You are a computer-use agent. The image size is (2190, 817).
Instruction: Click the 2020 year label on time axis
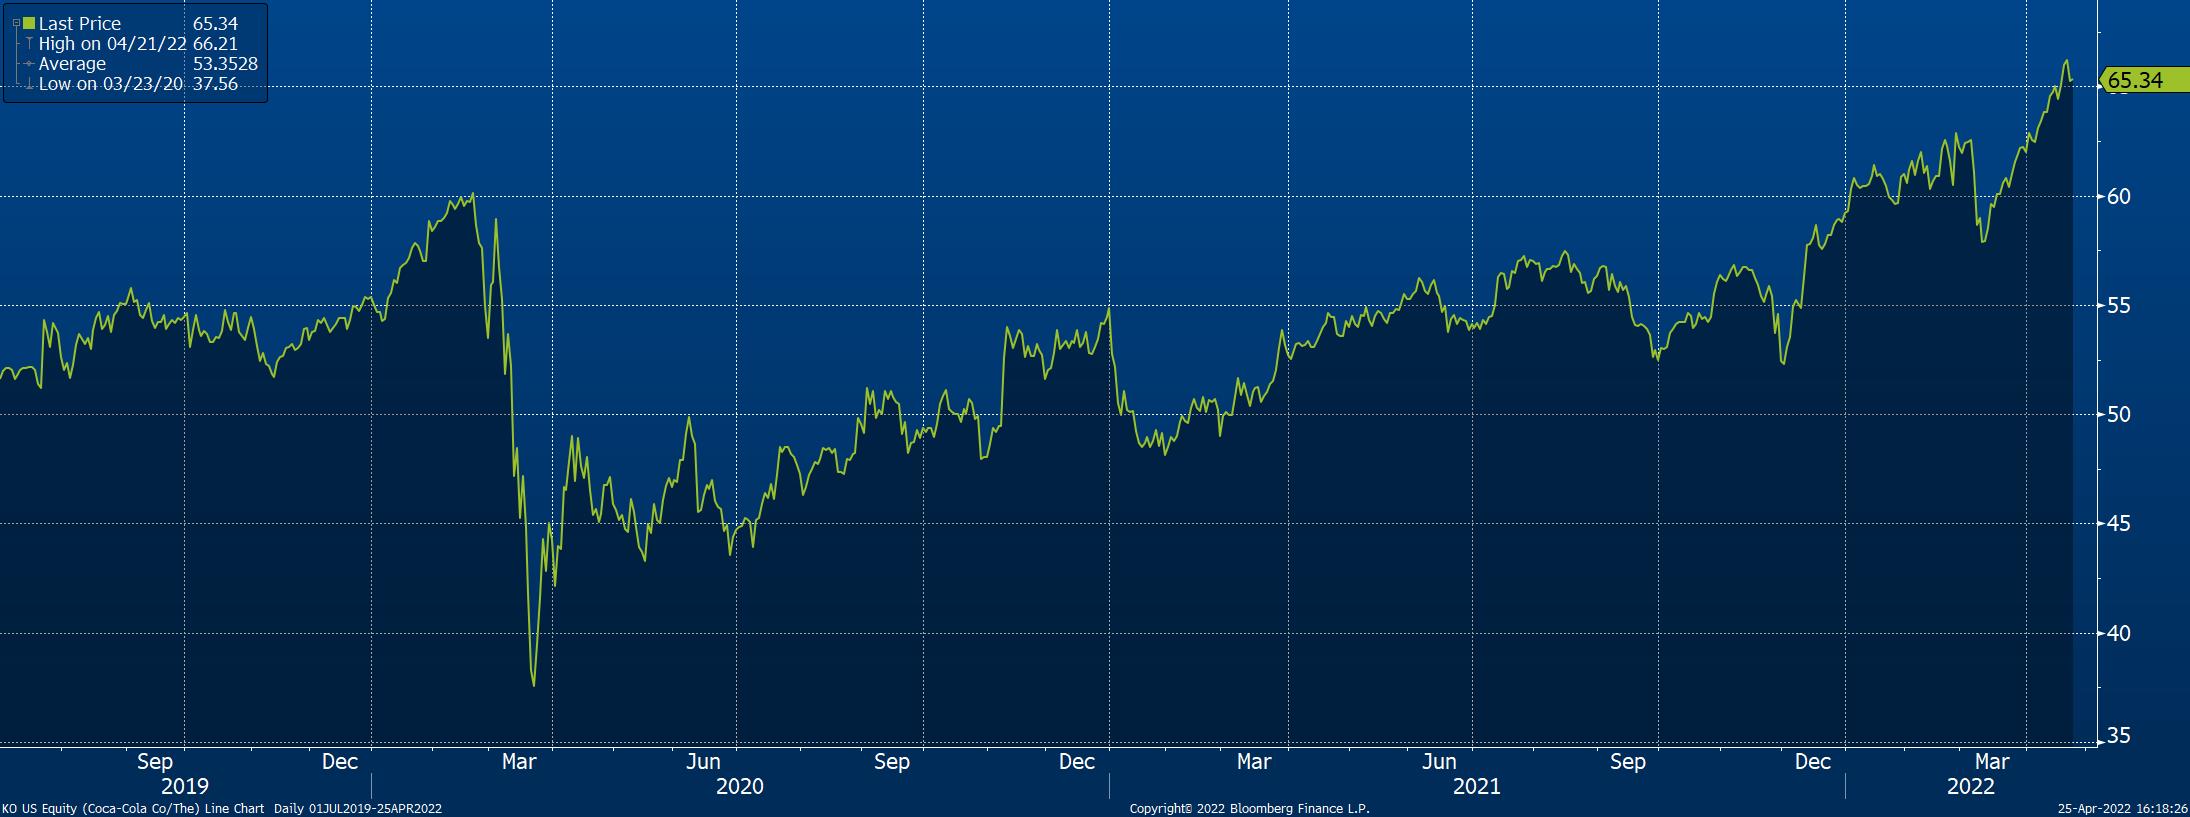tap(739, 786)
